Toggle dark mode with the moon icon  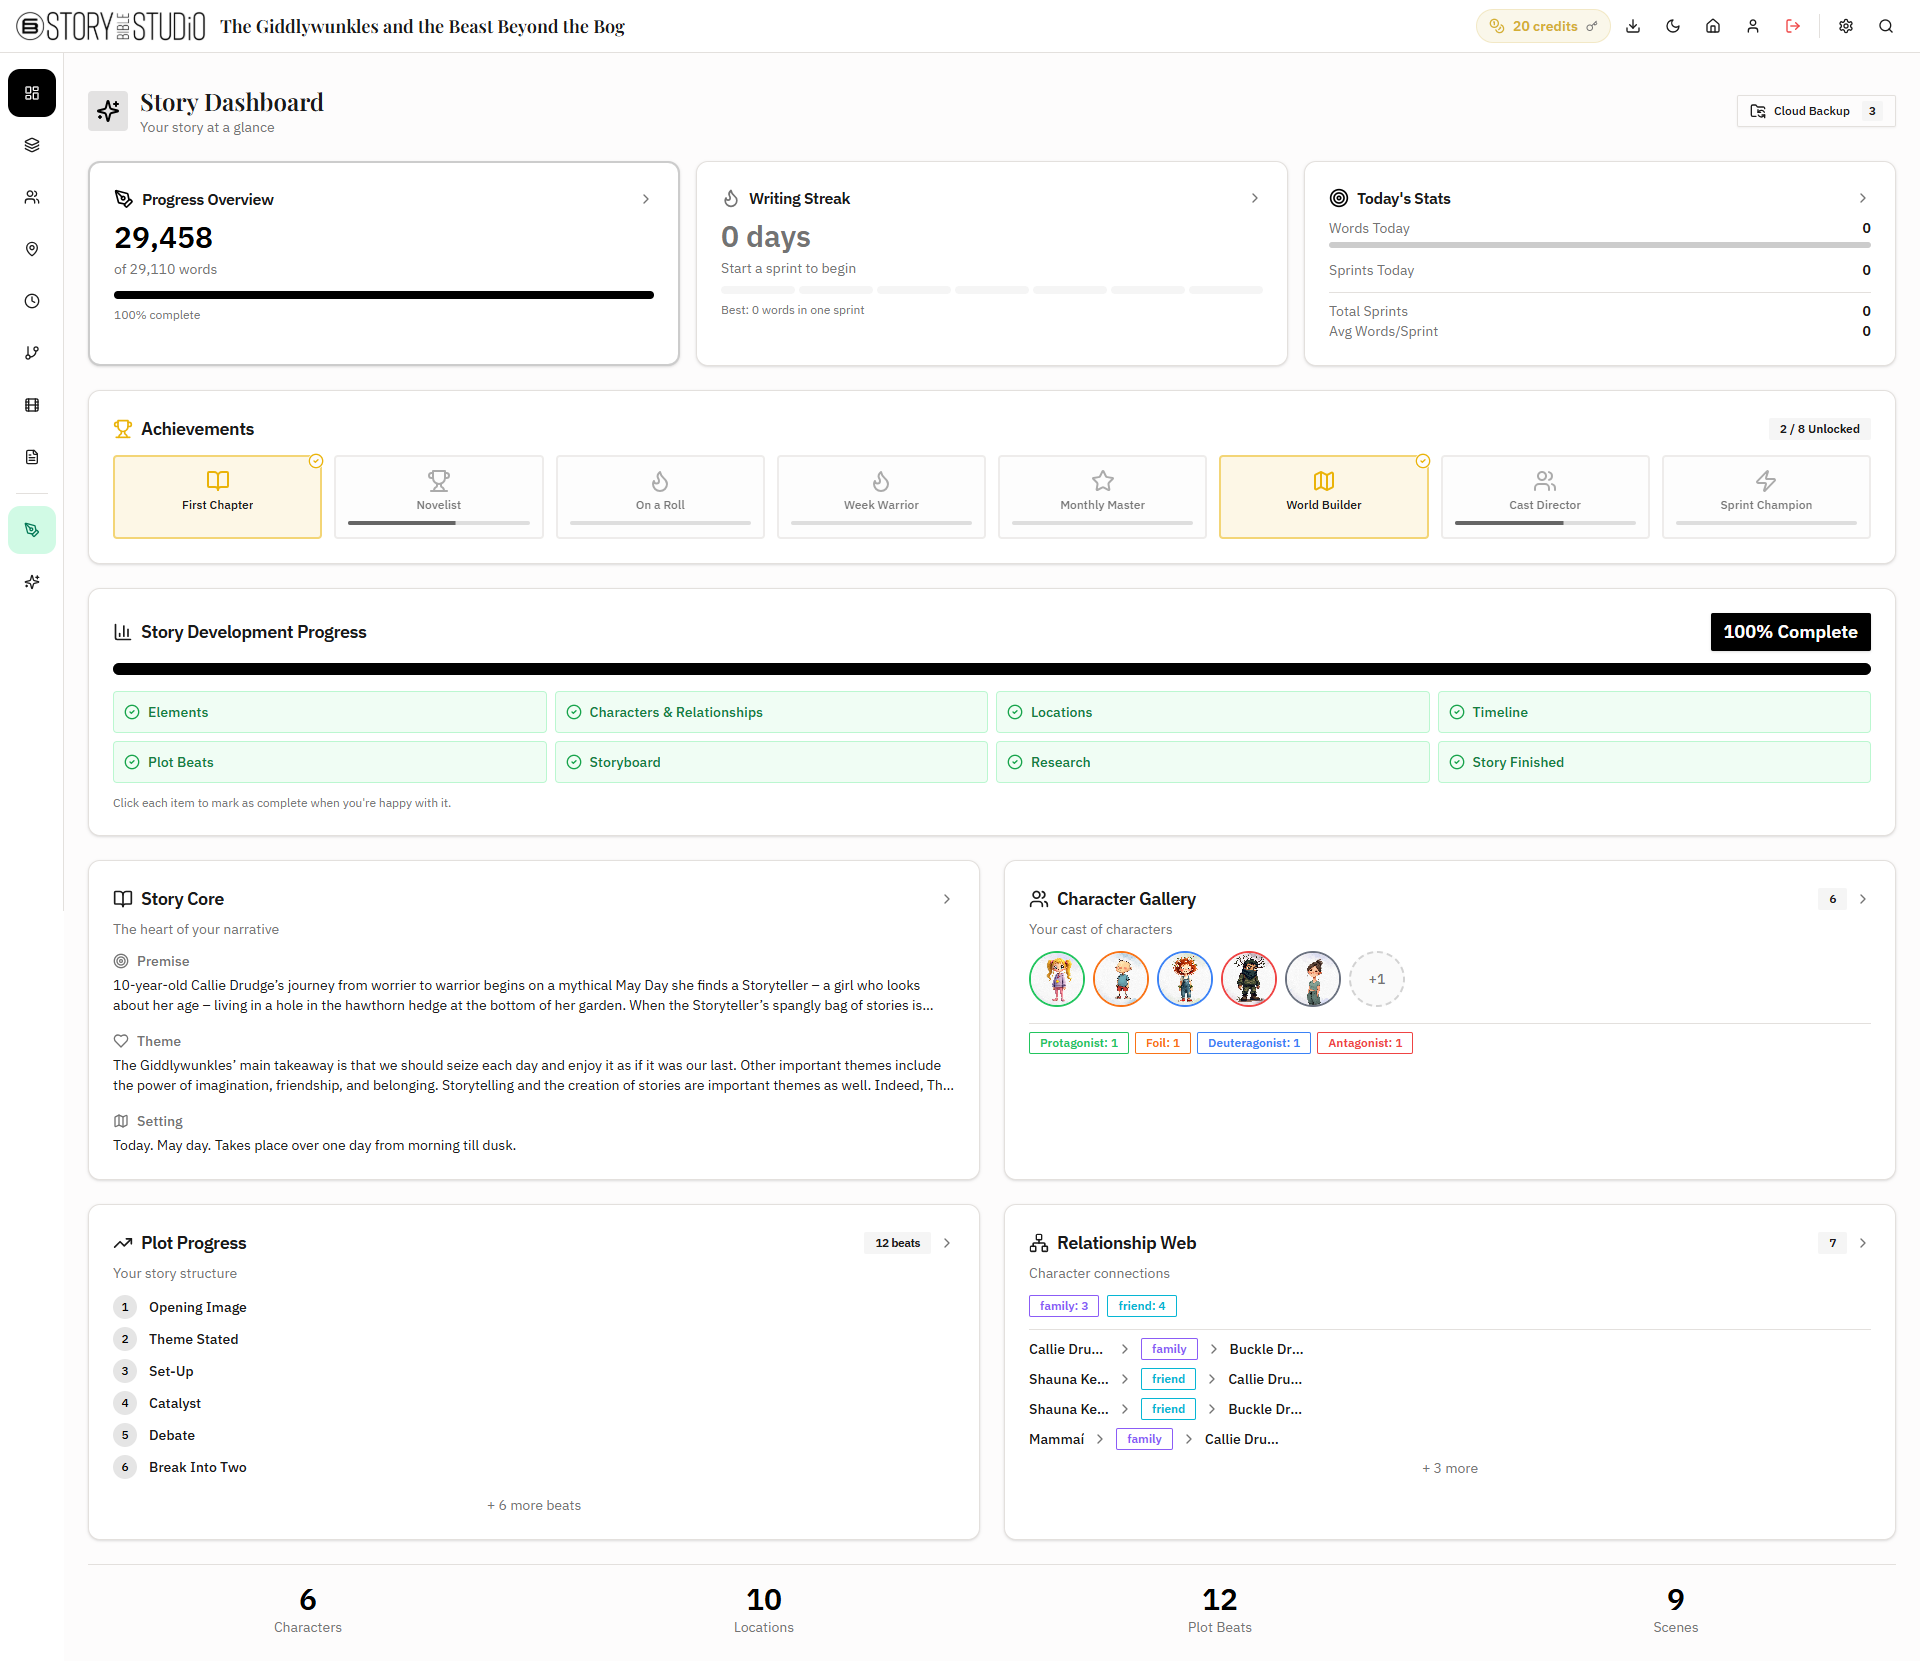(x=1673, y=26)
